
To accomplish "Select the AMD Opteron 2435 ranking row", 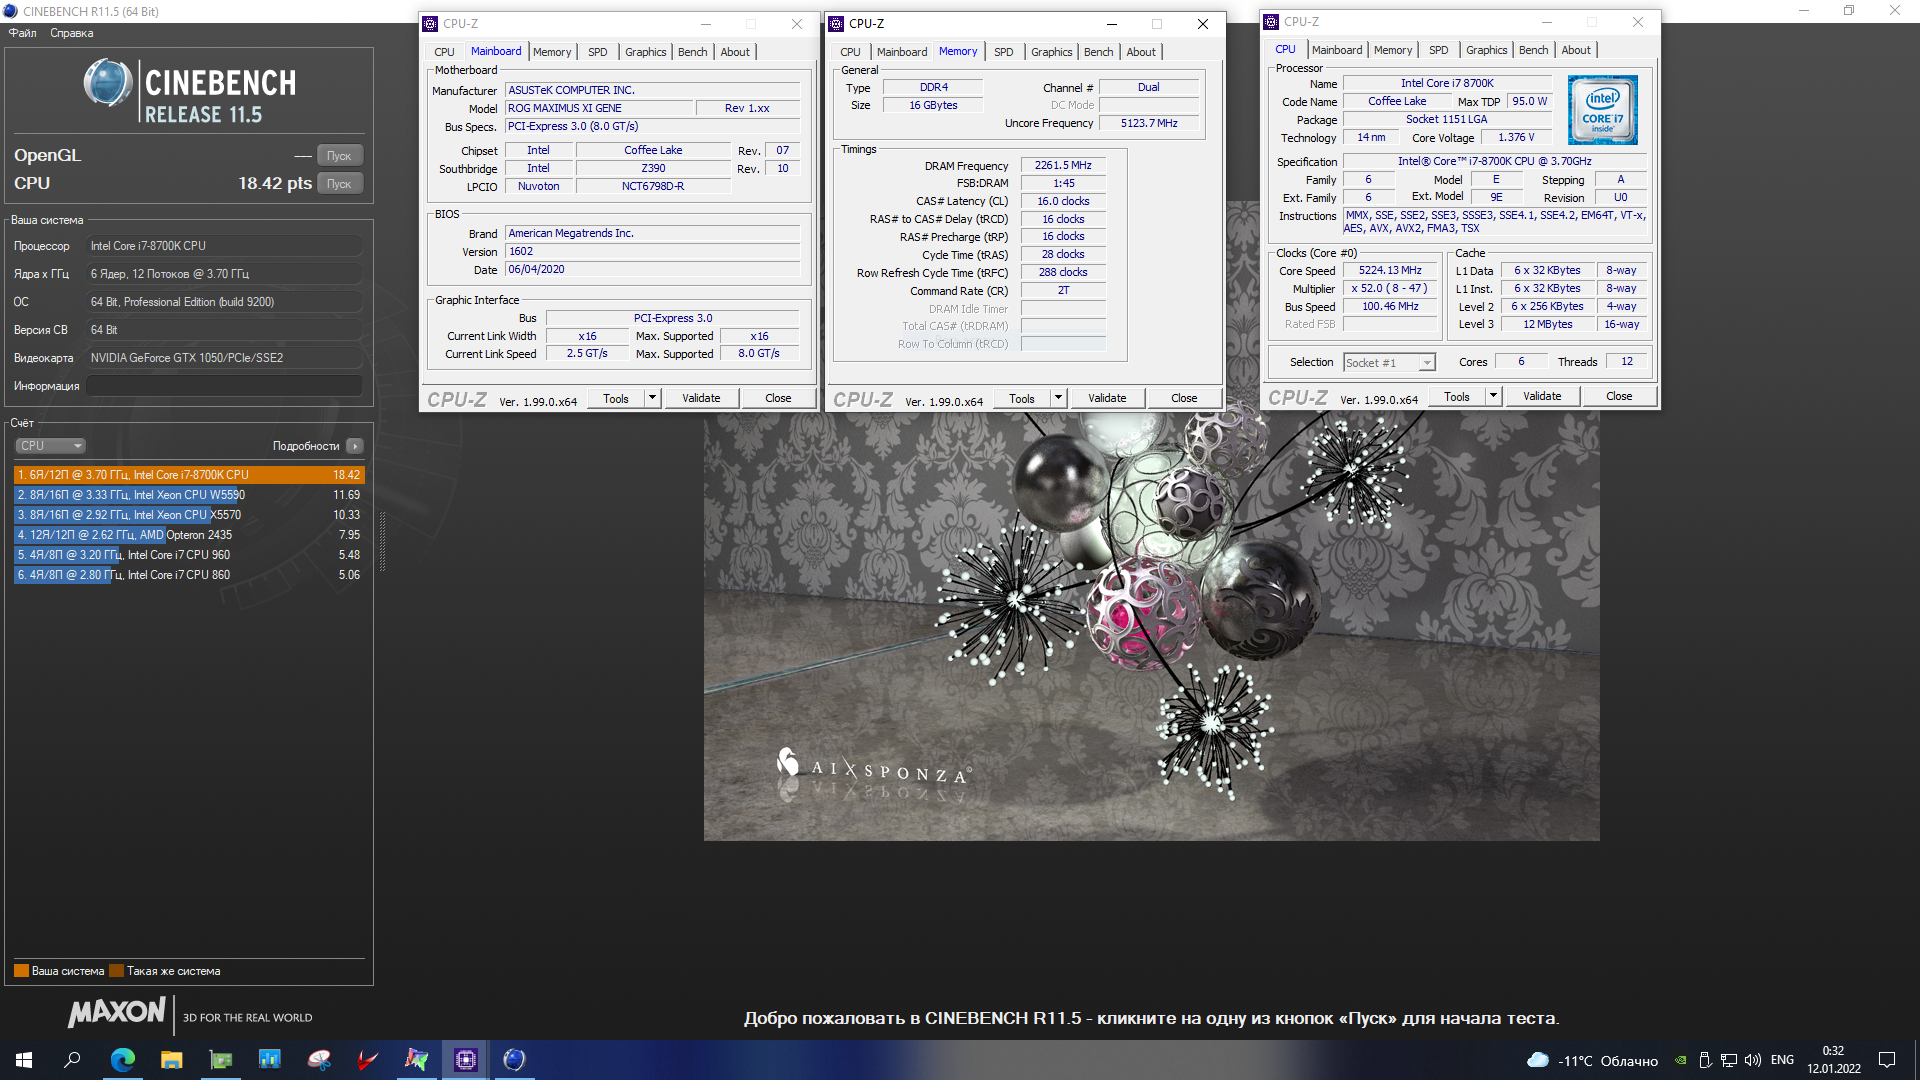I will tap(189, 535).
